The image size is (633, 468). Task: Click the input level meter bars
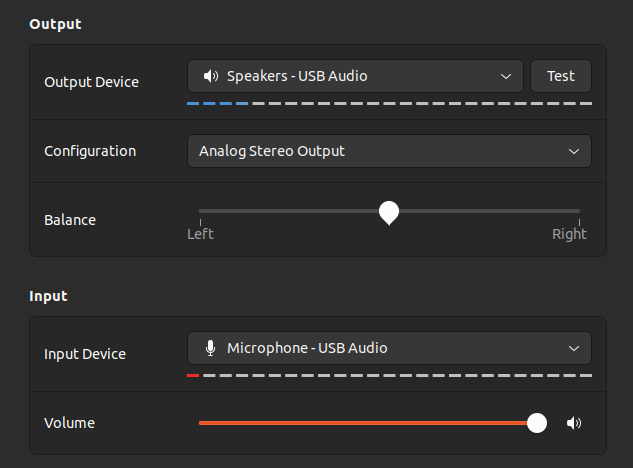tap(389, 375)
